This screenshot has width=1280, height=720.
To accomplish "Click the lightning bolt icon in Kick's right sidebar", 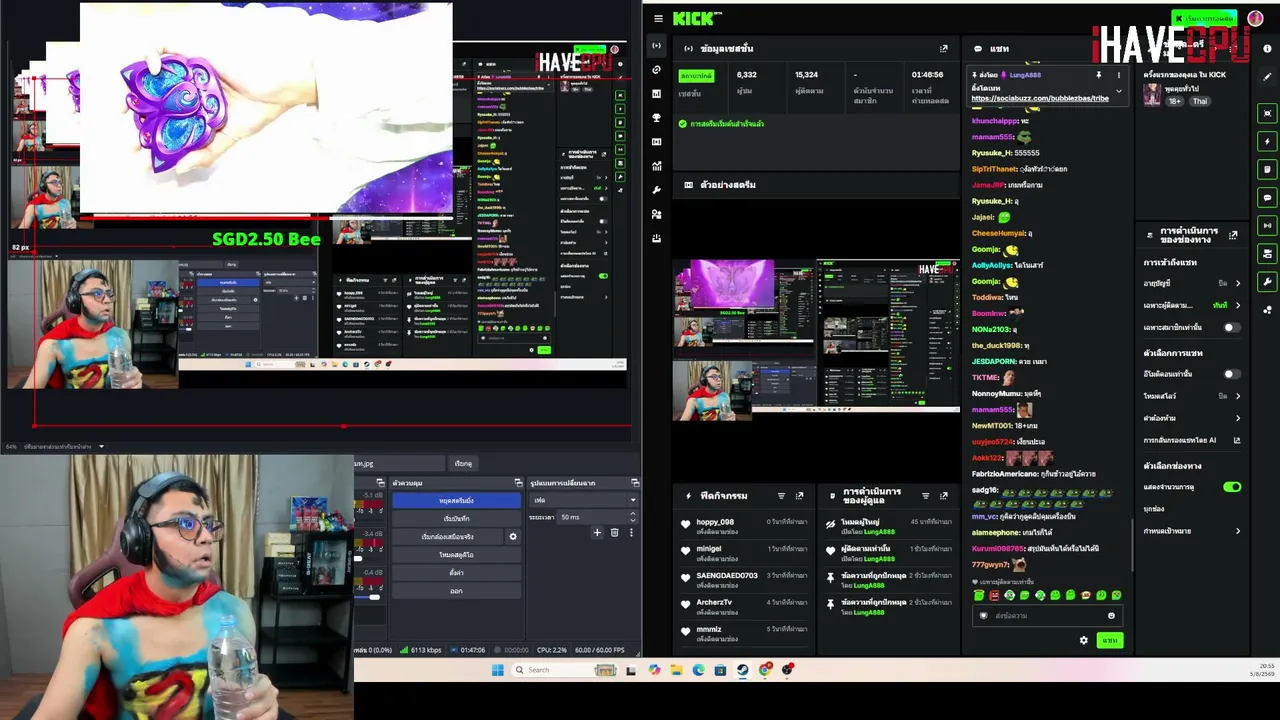I will click(x=1267, y=142).
